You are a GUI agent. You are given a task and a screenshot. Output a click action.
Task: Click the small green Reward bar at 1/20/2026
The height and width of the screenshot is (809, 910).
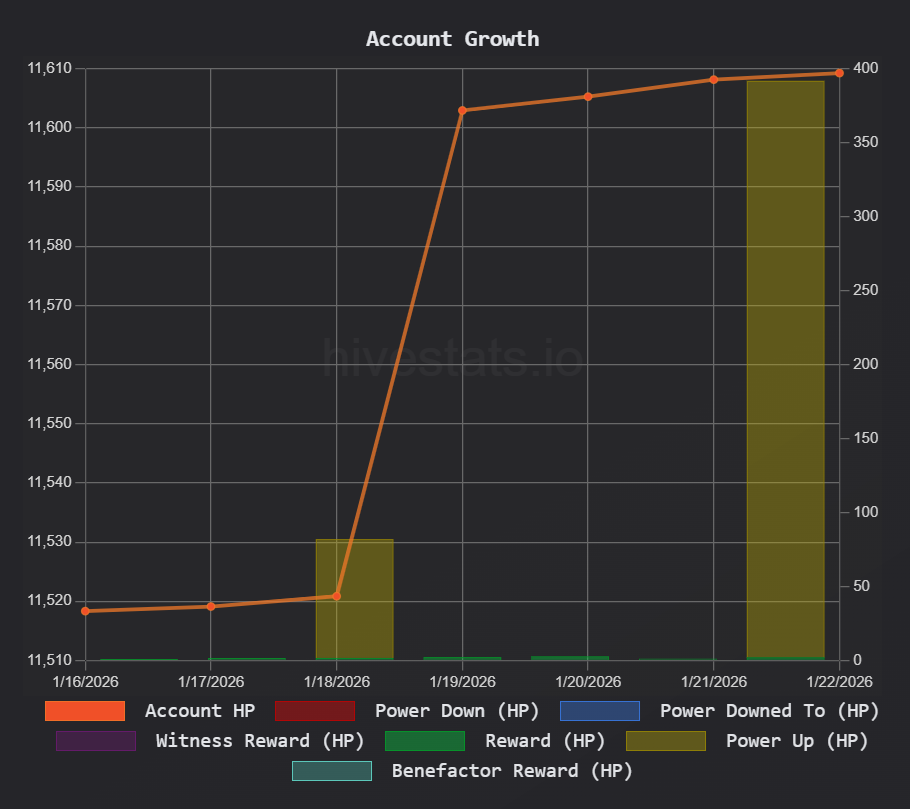pyautogui.click(x=570, y=658)
